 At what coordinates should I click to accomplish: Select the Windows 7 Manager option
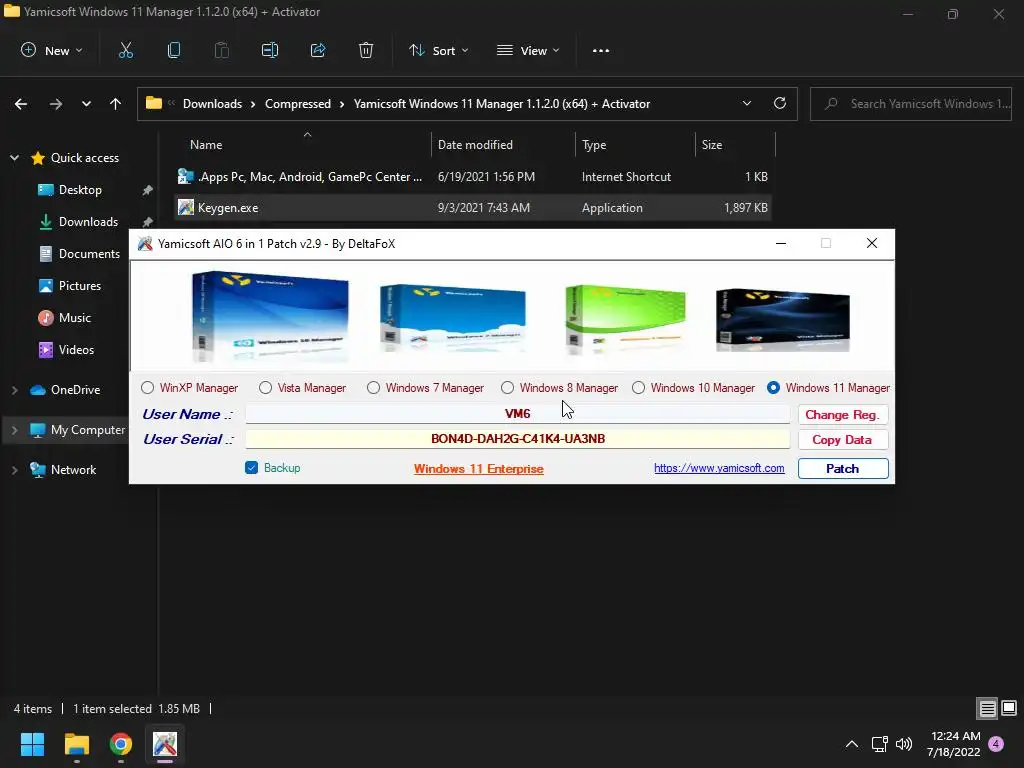373,388
